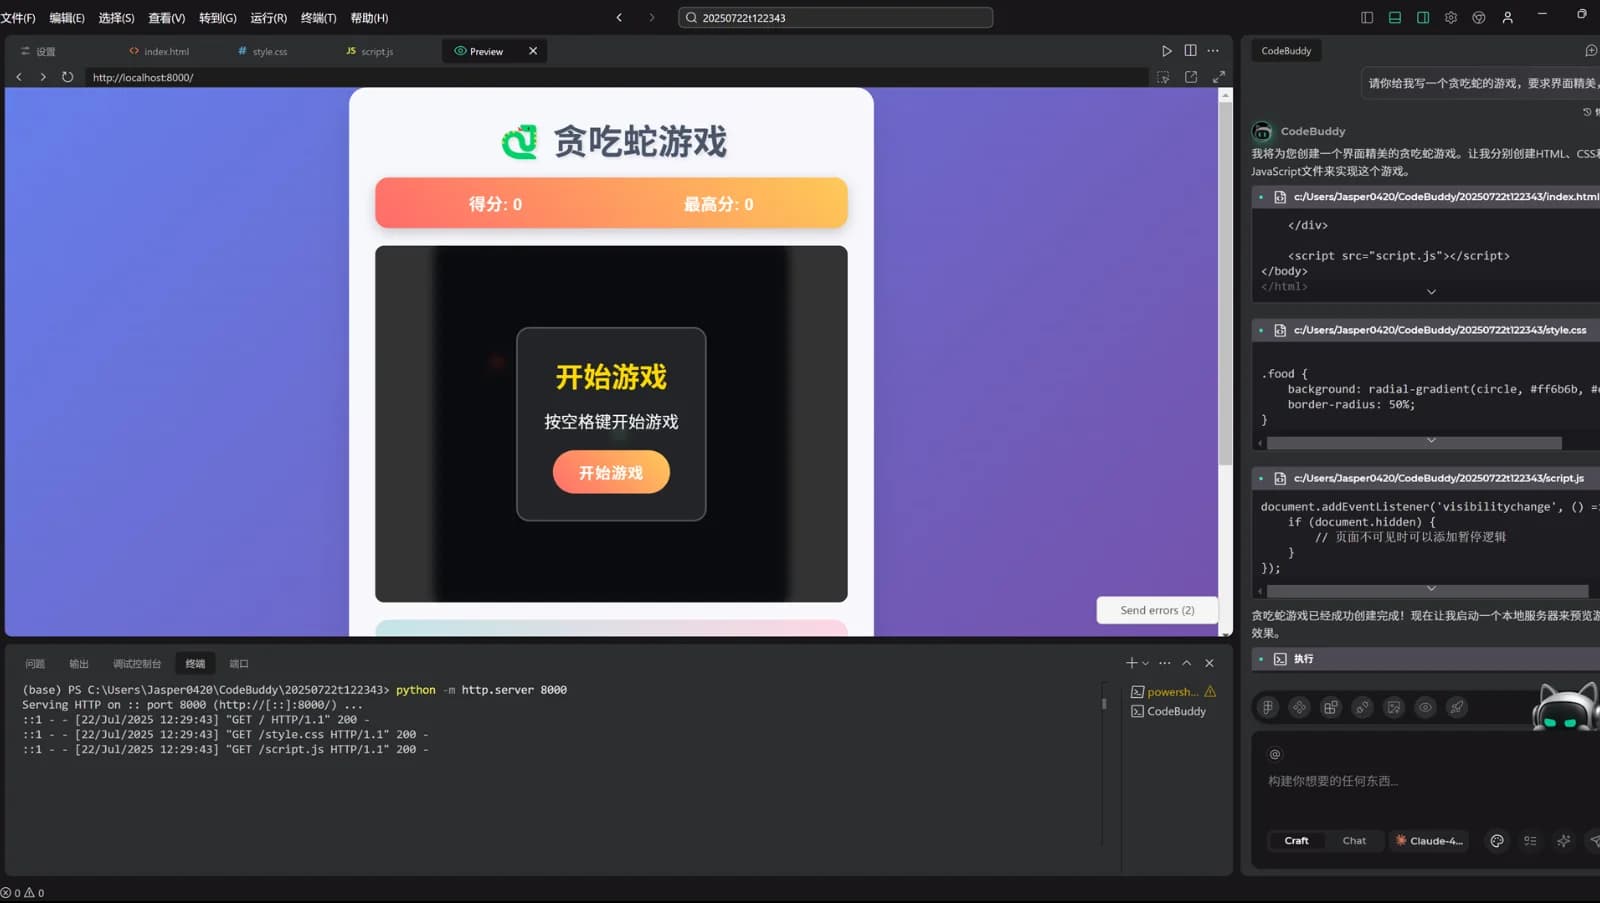1600x903 pixels.
Task: Switch to the 问题 panel tab
Action: coord(35,664)
